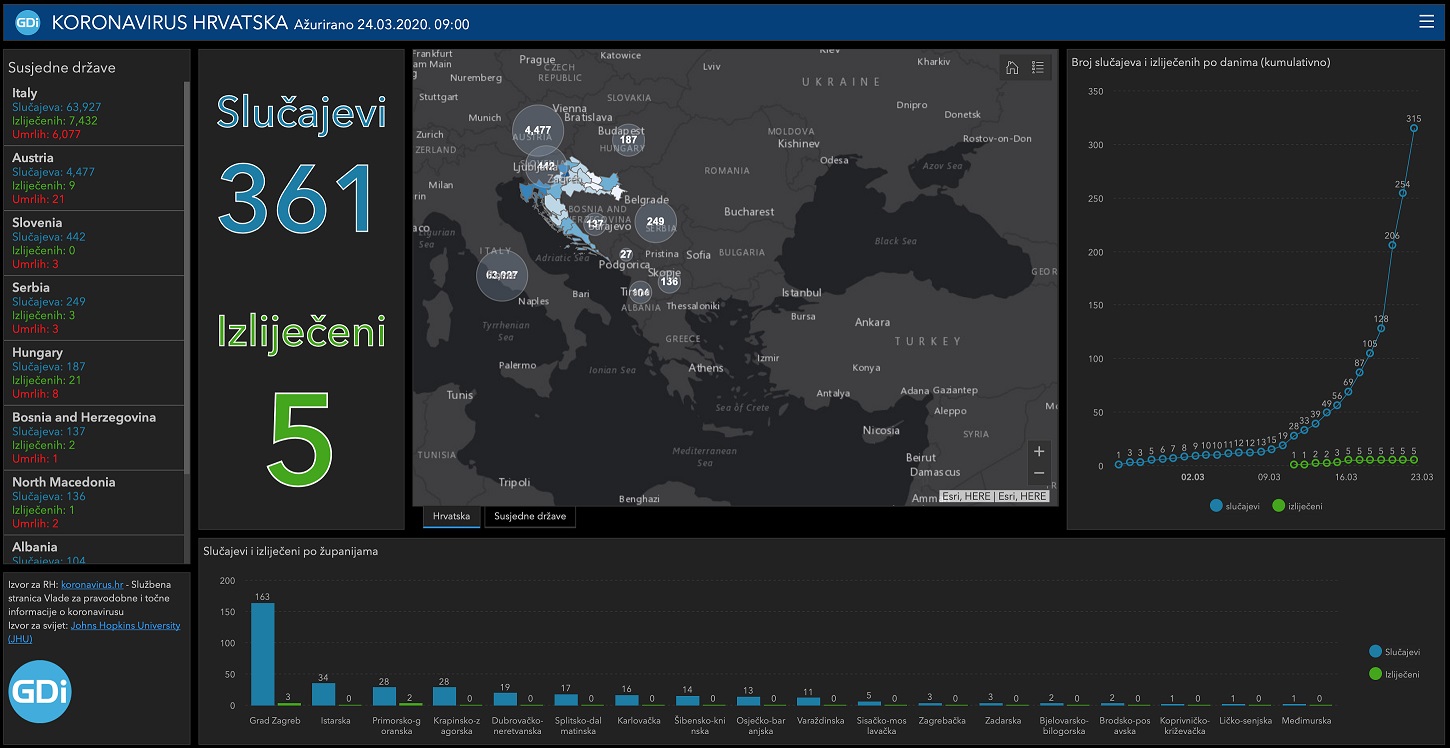Zoom out on the map
Viewport: 1450px width, 748px height.
point(1039,473)
